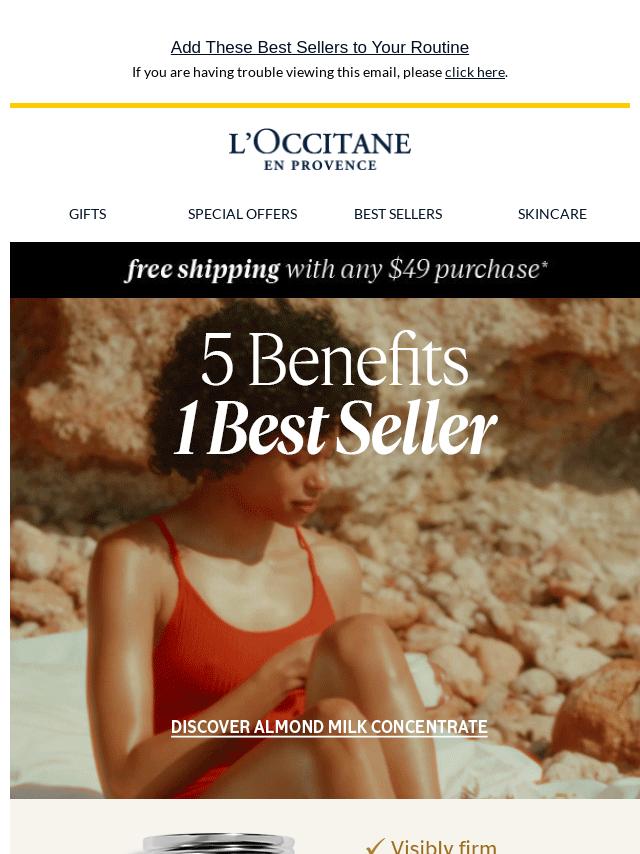Click the yellow divider bar under header
The height and width of the screenshot is (854, 640).
[x=320, y=105]
